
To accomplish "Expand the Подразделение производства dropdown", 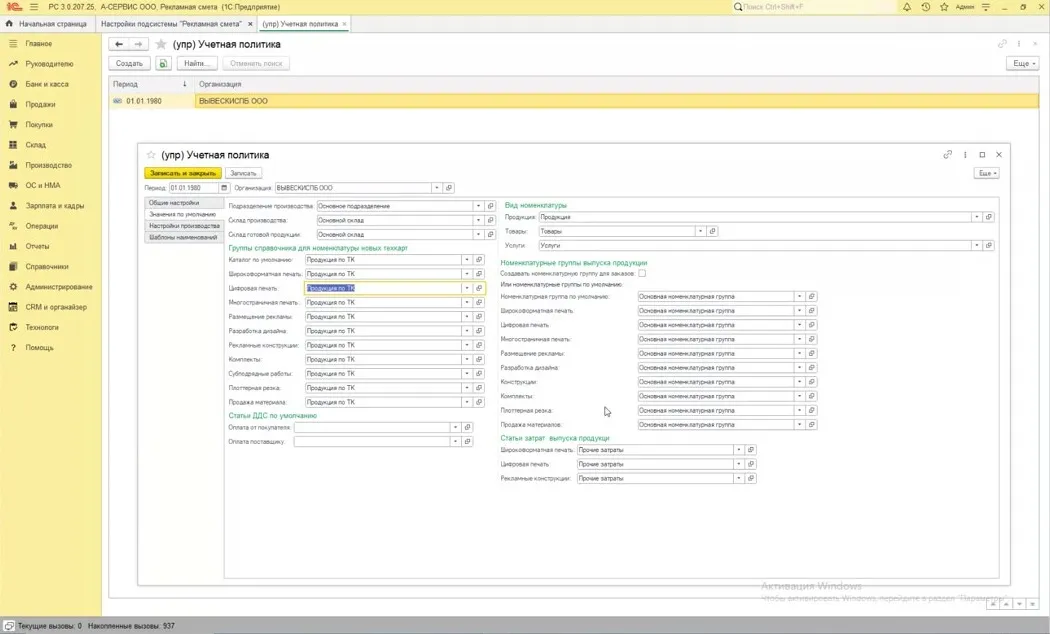I will point(478,206).
